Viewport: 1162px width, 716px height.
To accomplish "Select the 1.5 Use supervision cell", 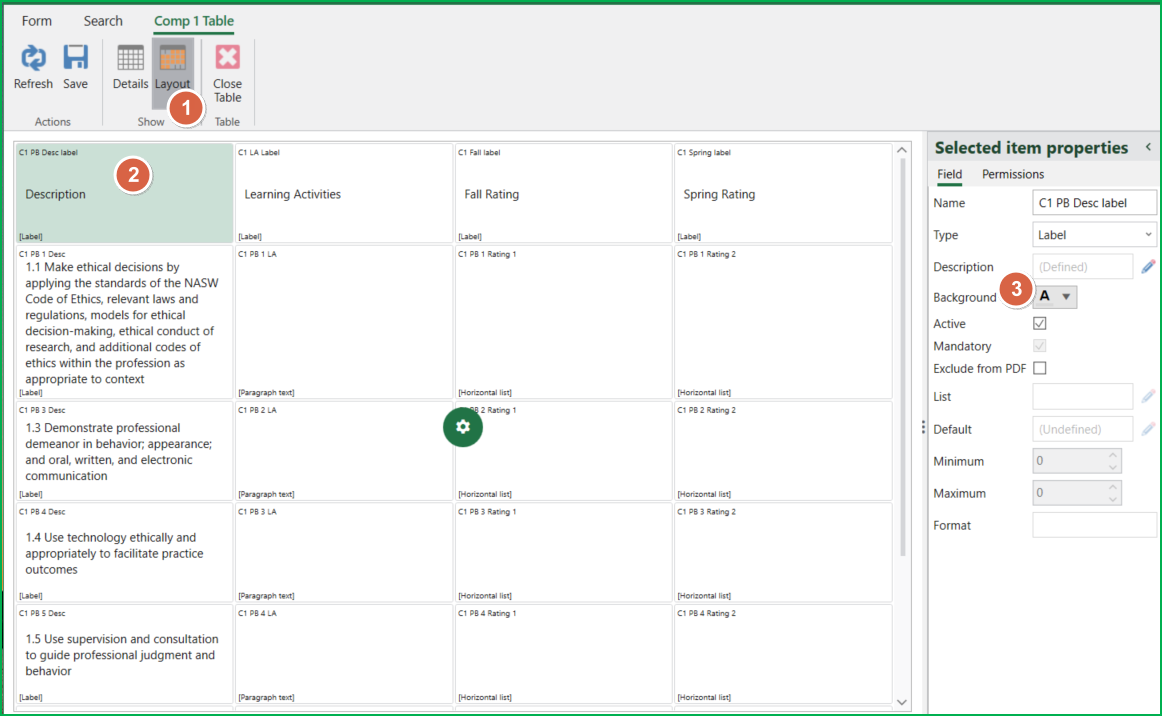I will [x=124, y=654].
